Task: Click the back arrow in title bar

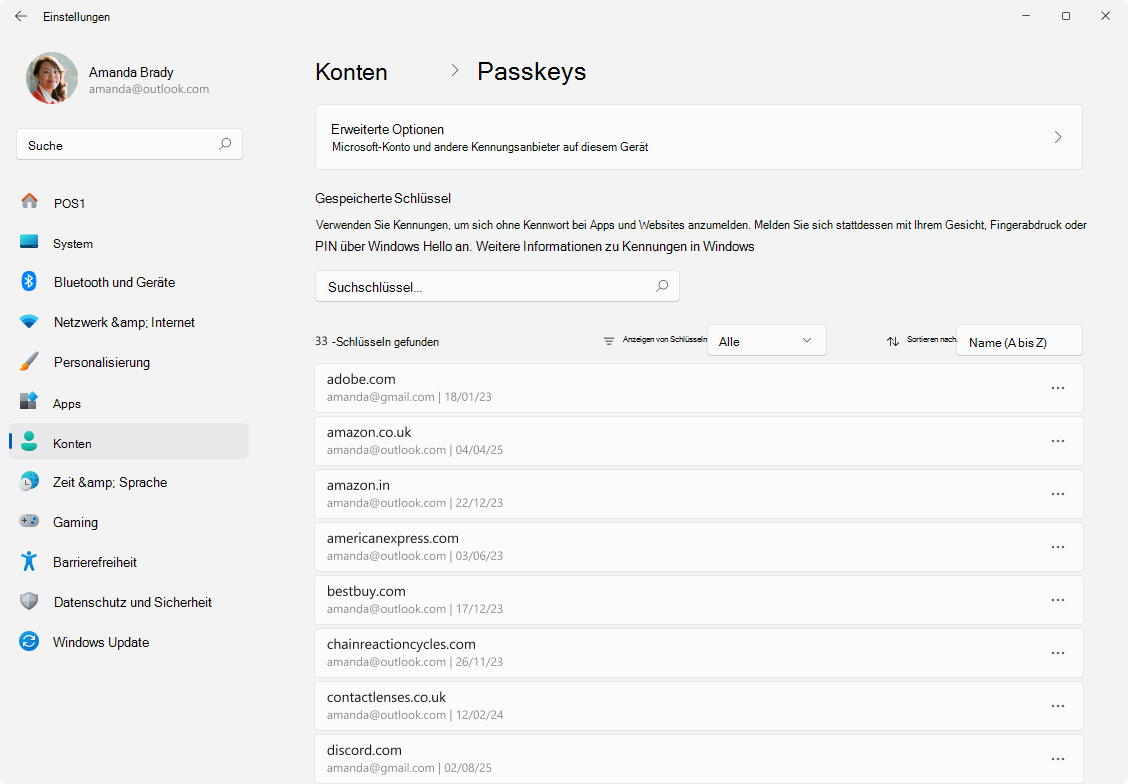Action: coord(21,16)
